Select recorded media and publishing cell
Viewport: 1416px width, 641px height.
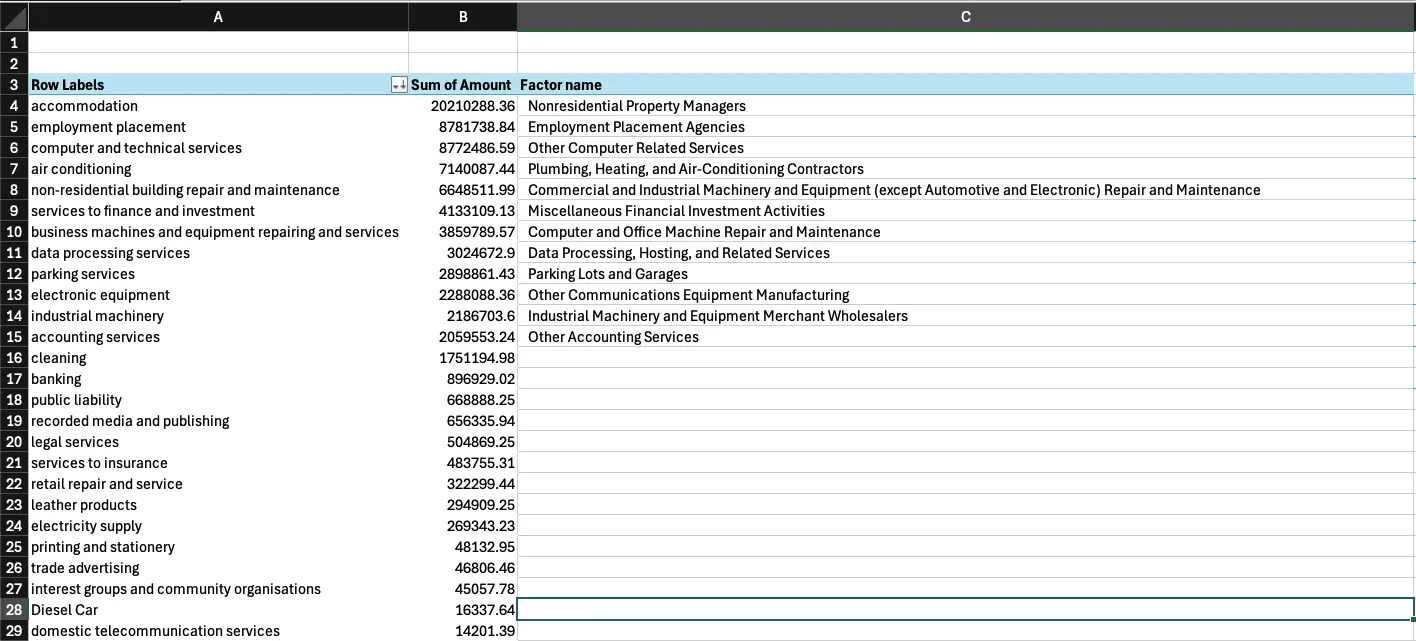pyautogui.click(x=218, y=421)
